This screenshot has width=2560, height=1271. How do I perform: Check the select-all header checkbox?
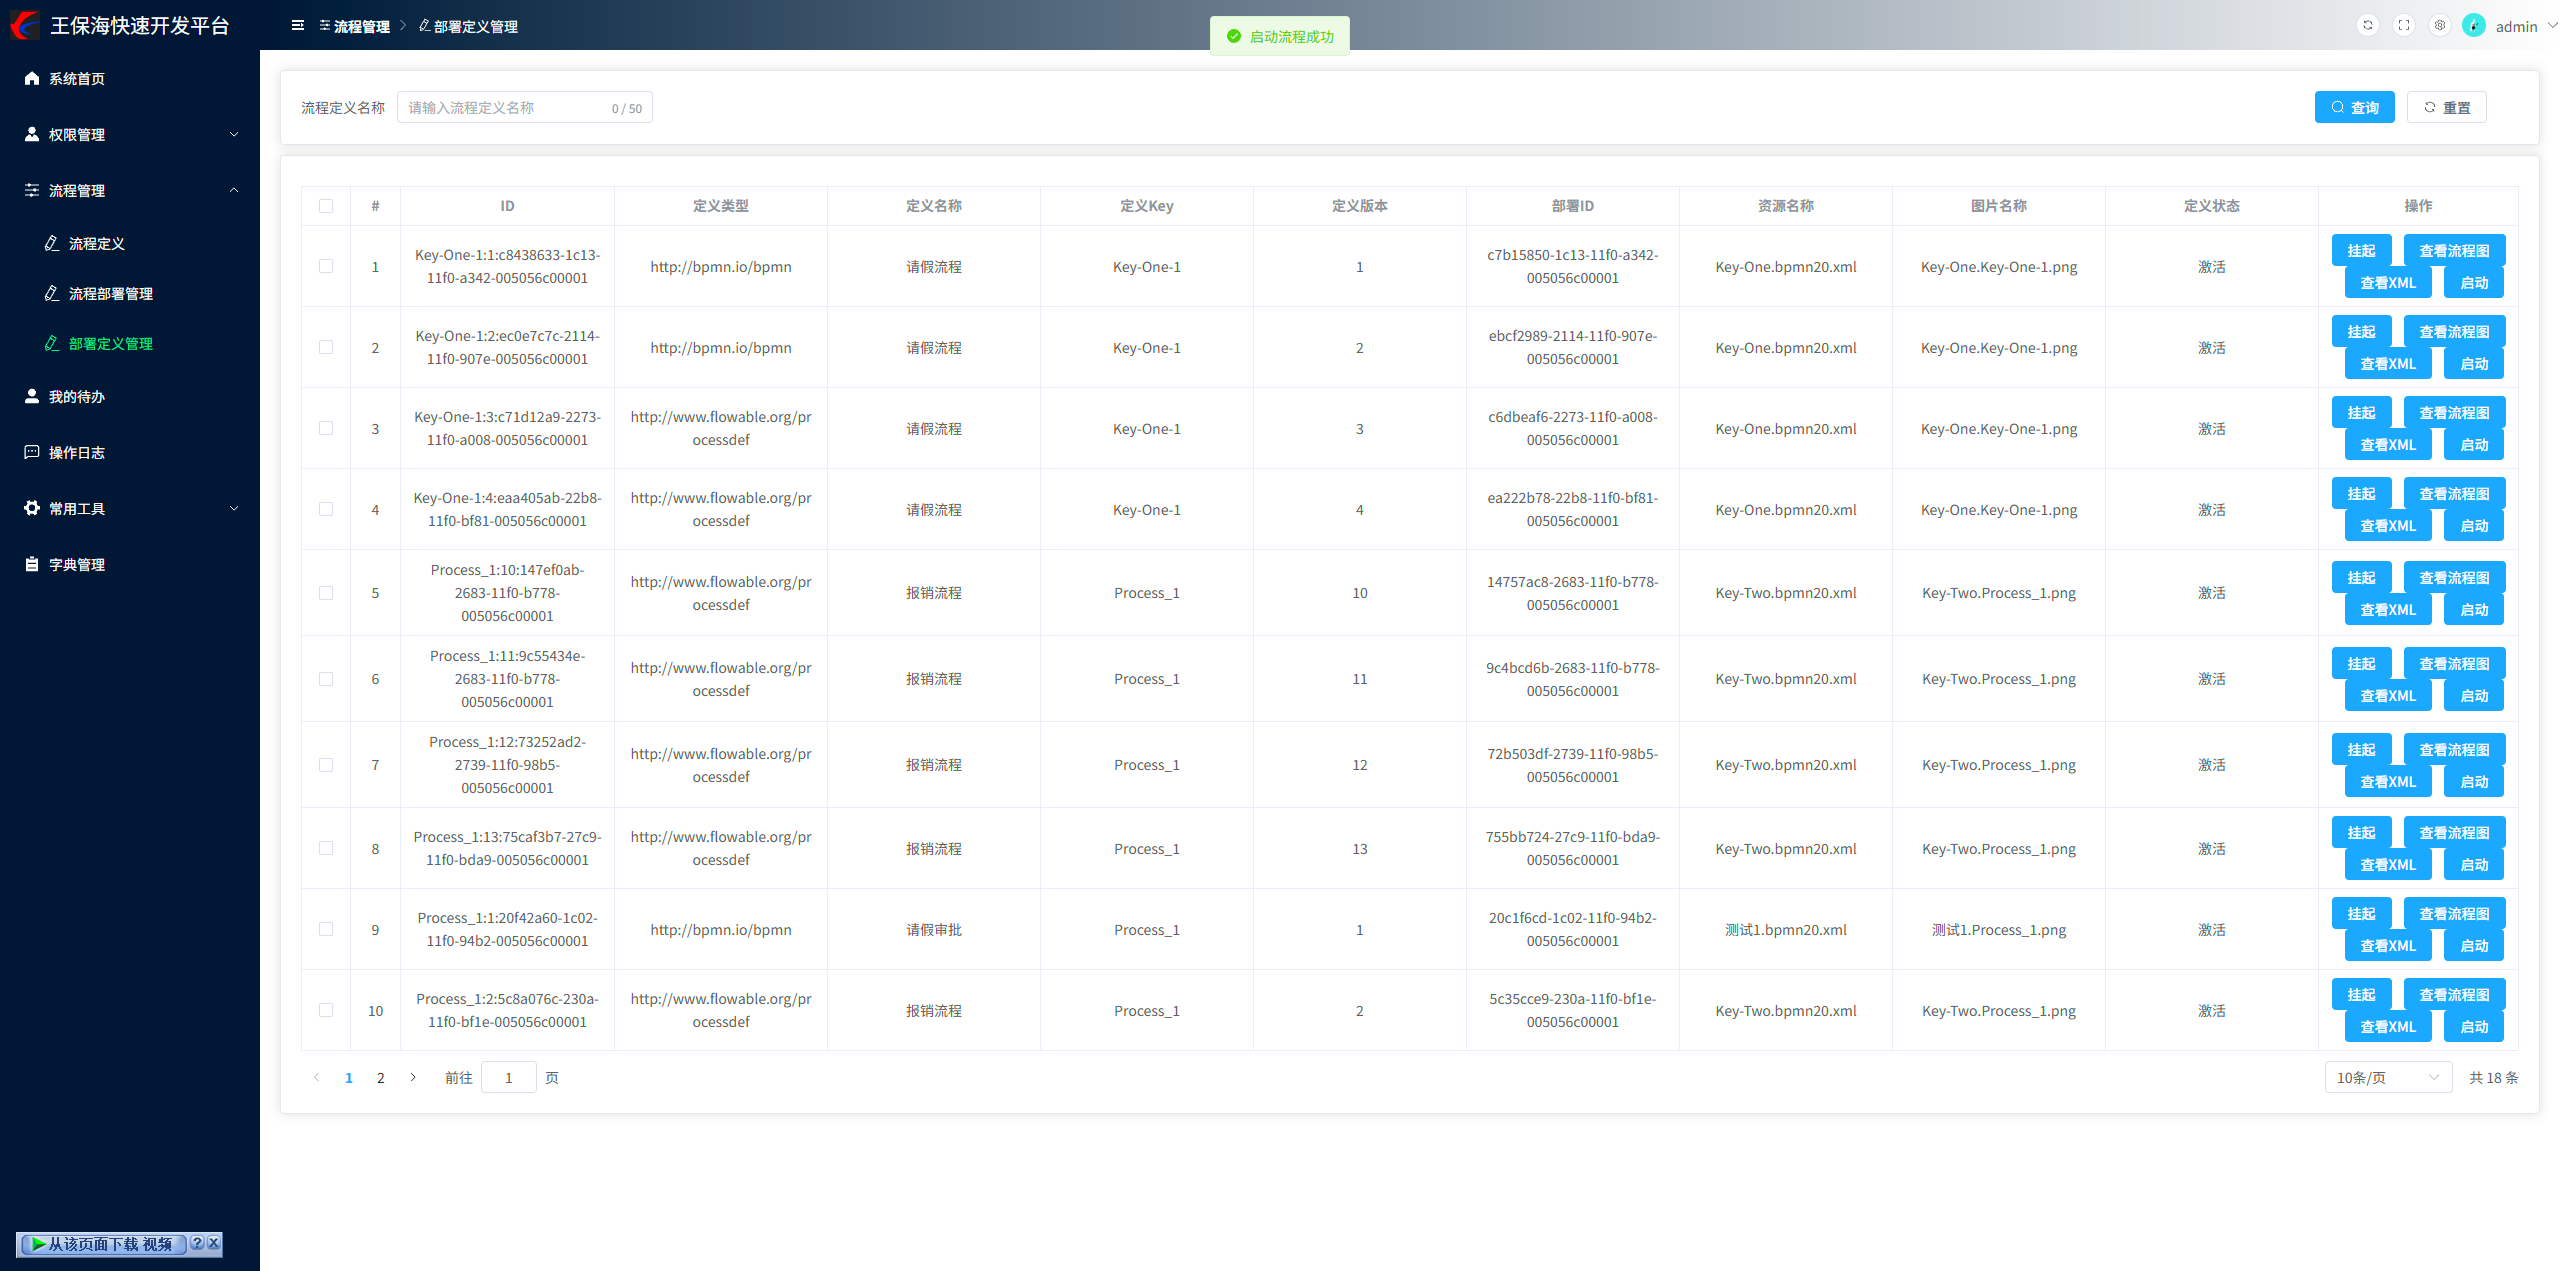click(326, 206)
